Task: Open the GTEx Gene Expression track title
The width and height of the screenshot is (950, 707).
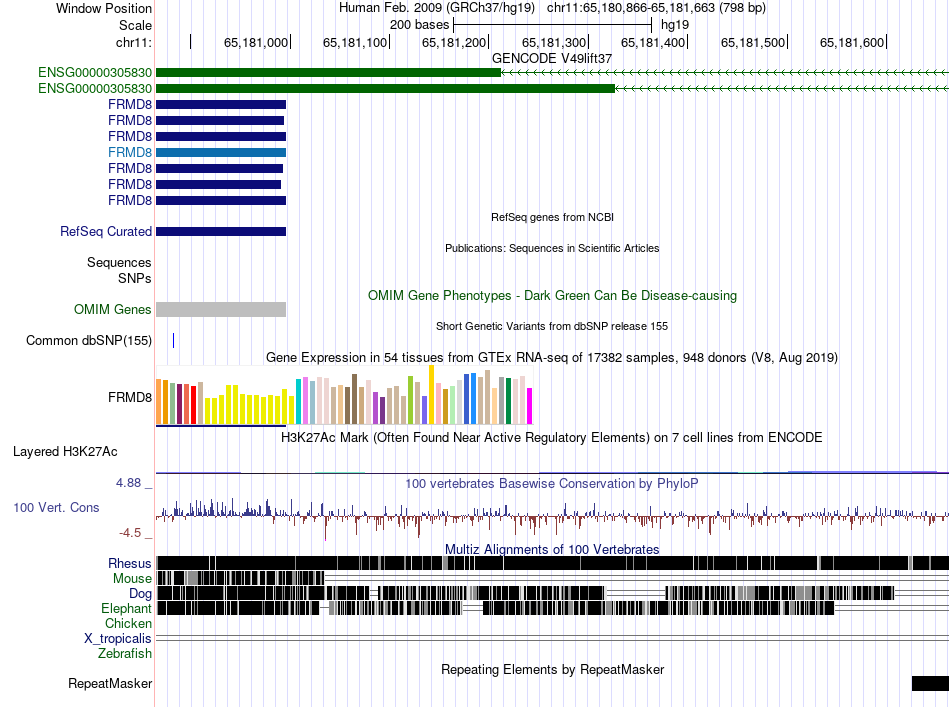Action: [x=552, y=357]
